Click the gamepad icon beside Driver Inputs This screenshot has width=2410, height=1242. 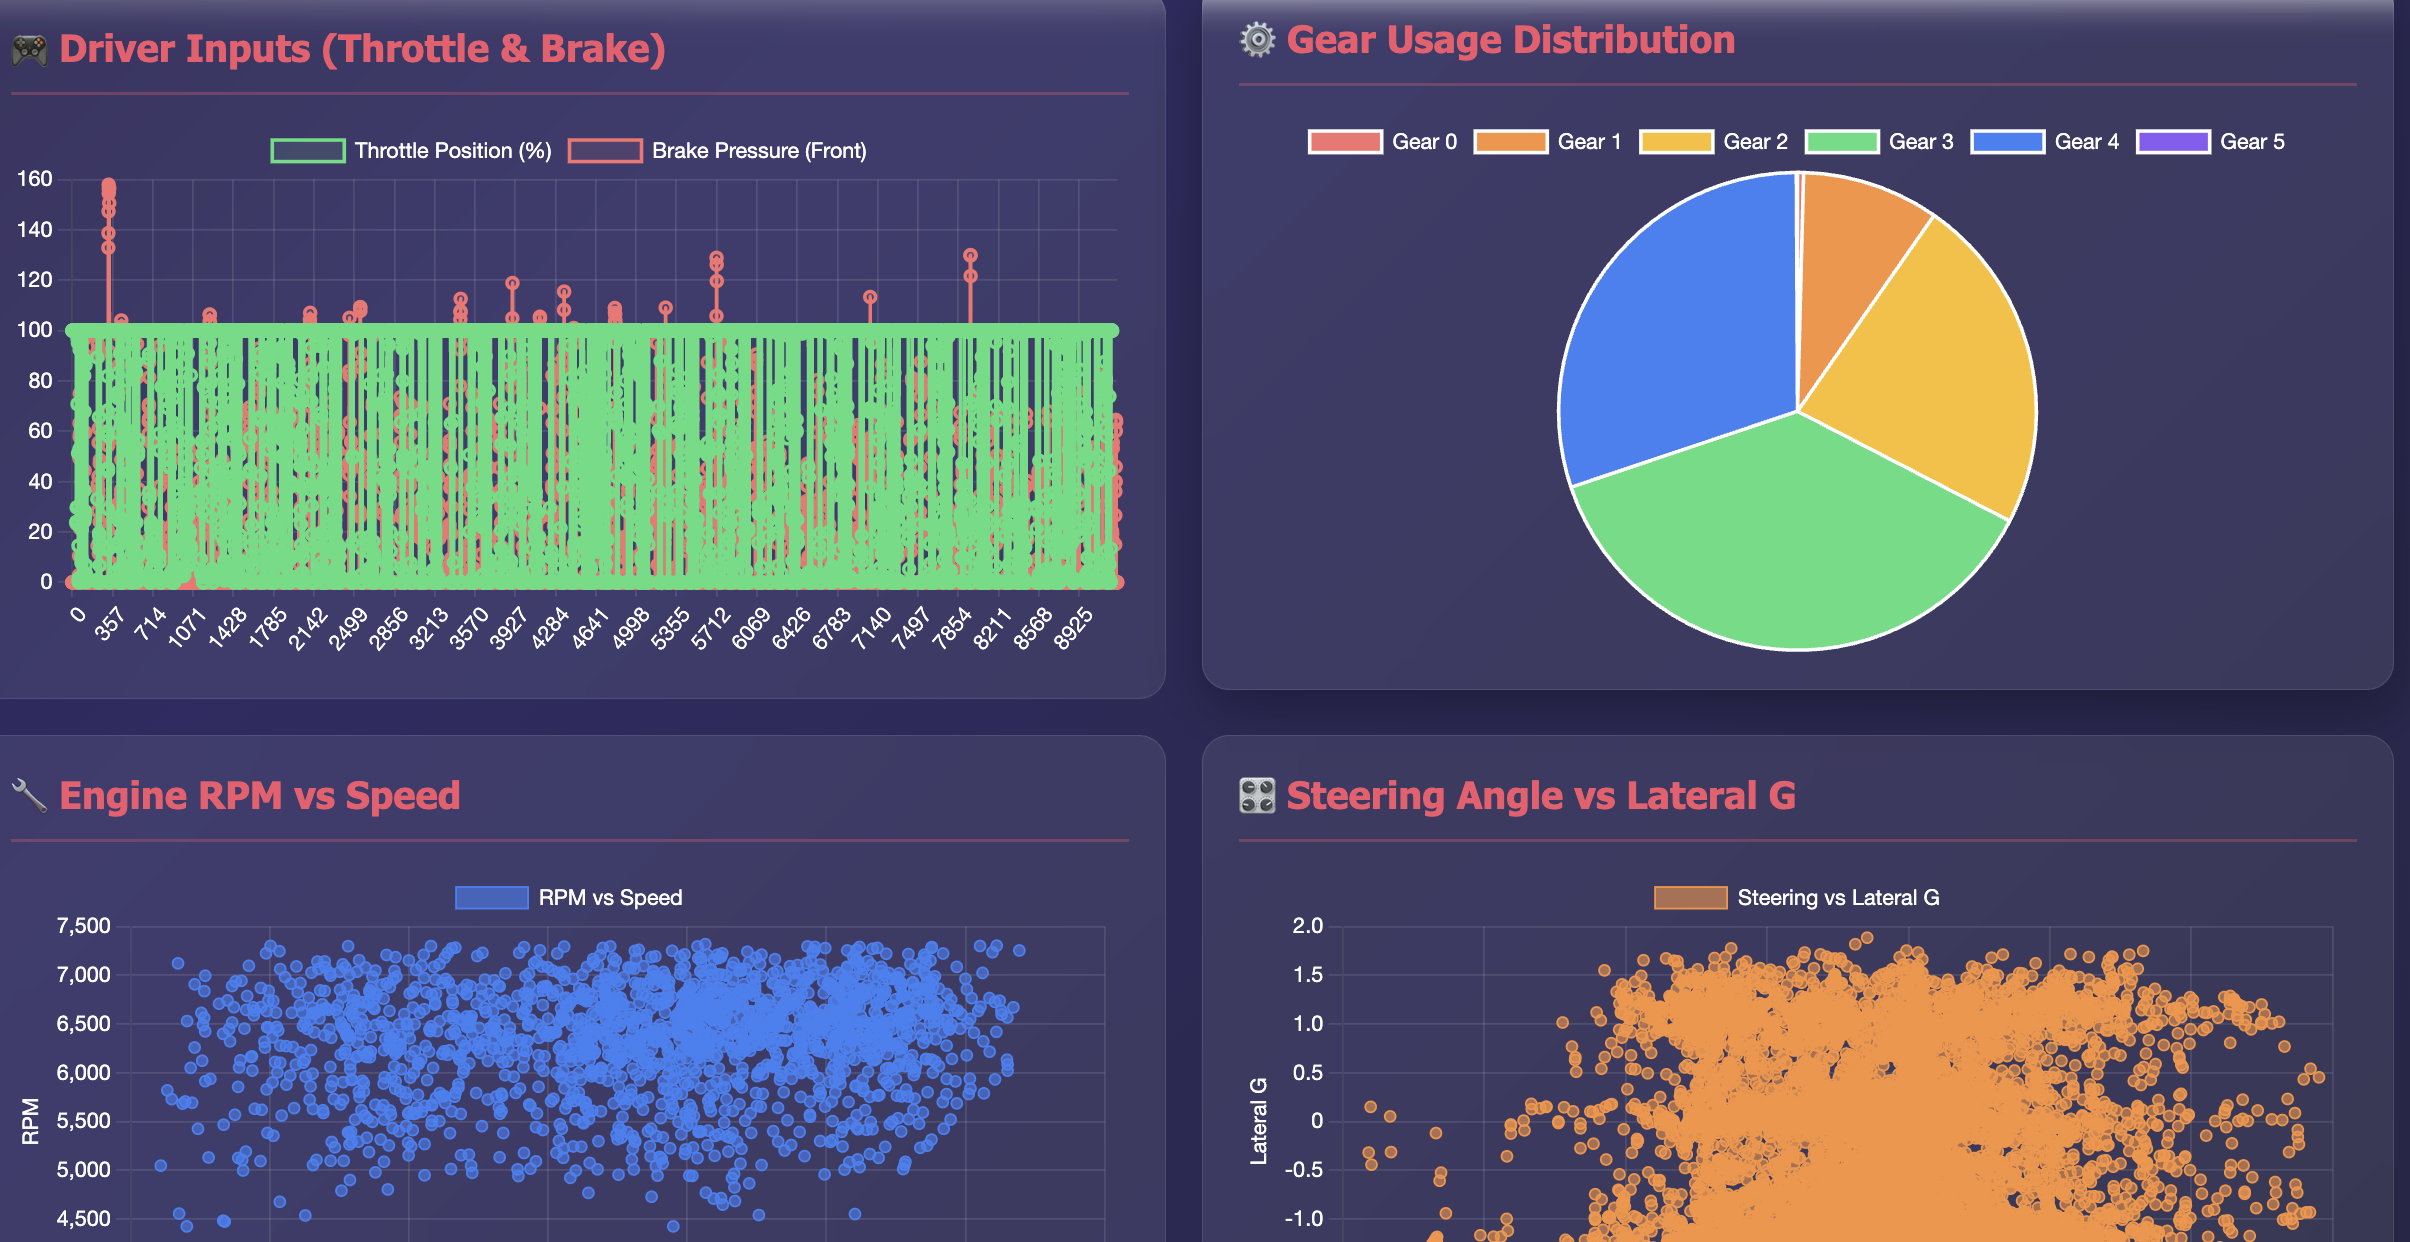[29, 50]
